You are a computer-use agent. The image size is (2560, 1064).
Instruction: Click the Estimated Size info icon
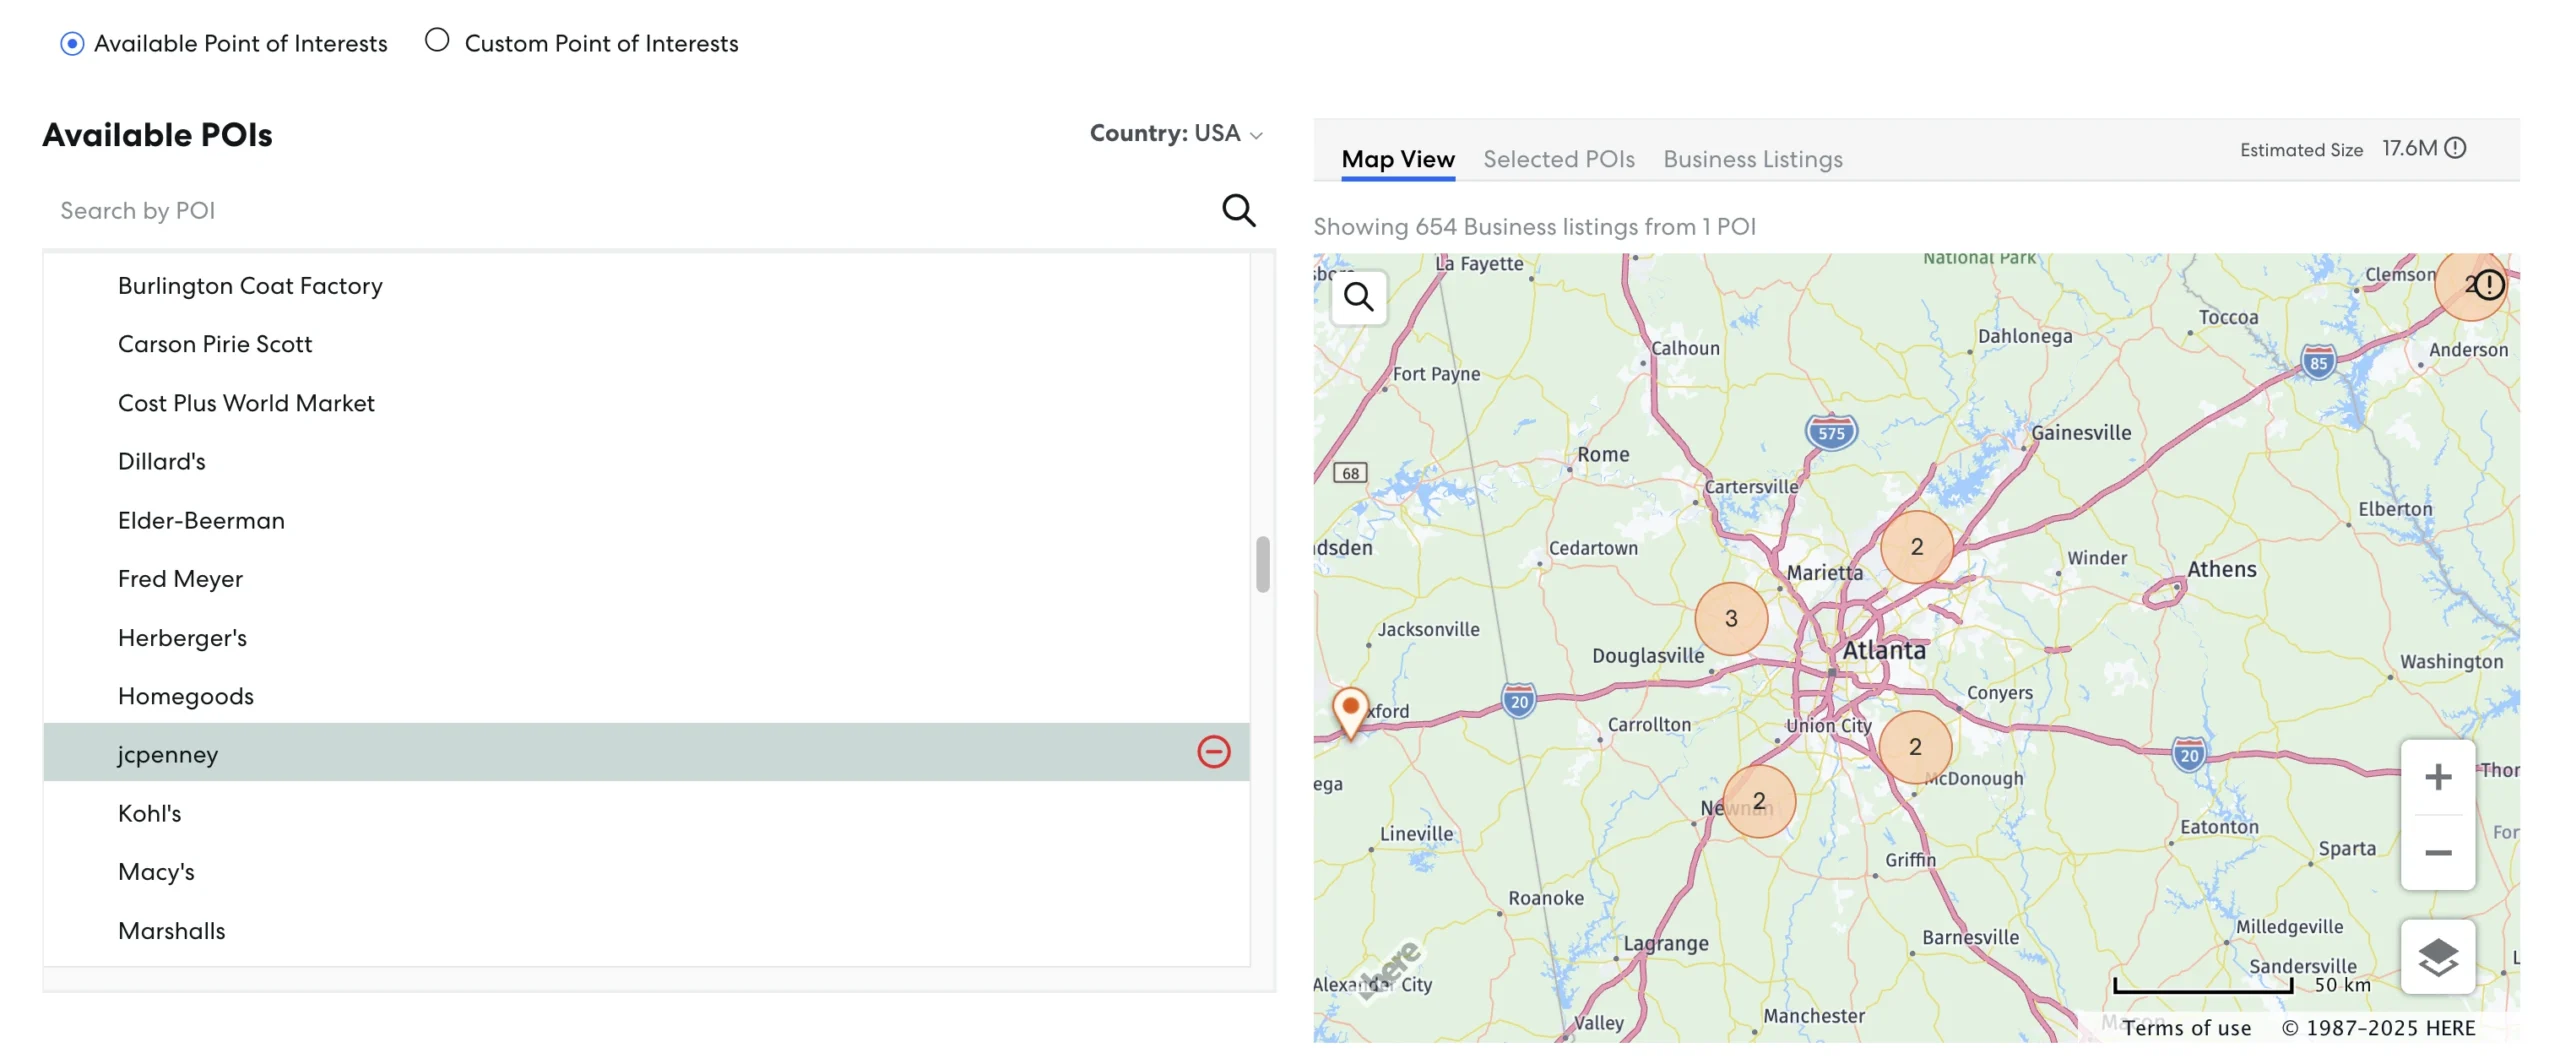click(x=2455, y=148)
